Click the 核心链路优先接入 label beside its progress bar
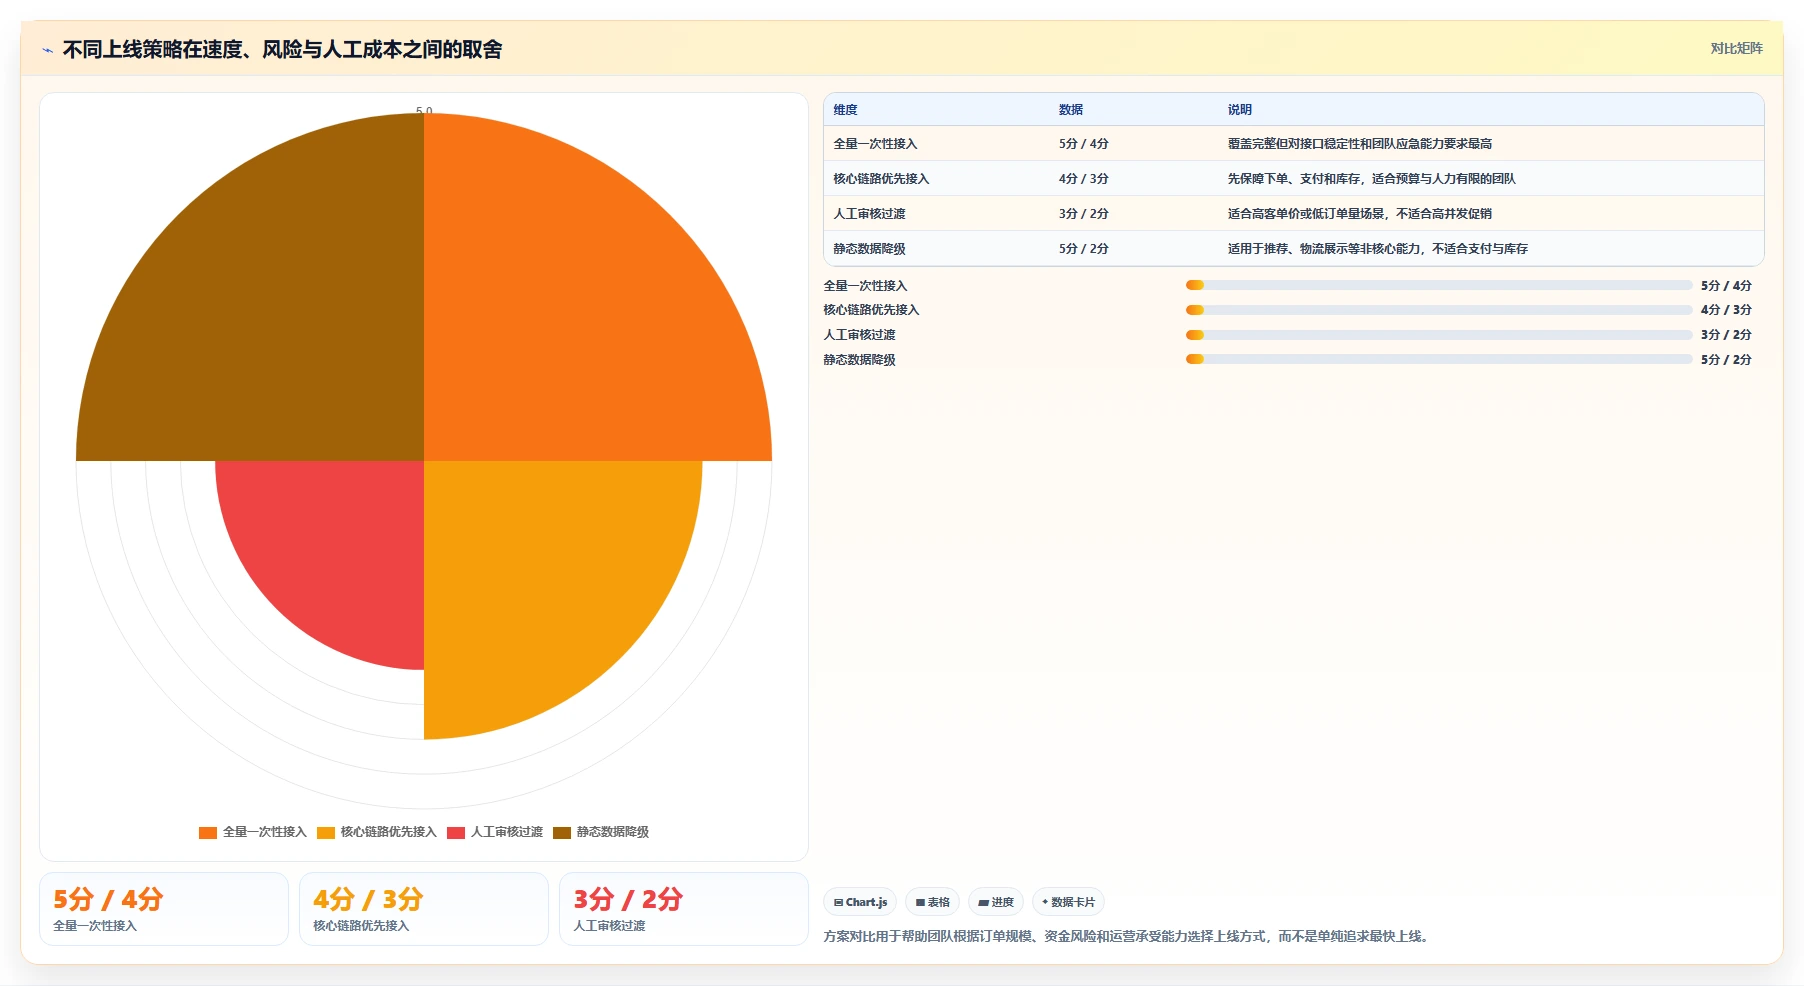Viewport: 1804px width, 986px height. click(871, 310)
